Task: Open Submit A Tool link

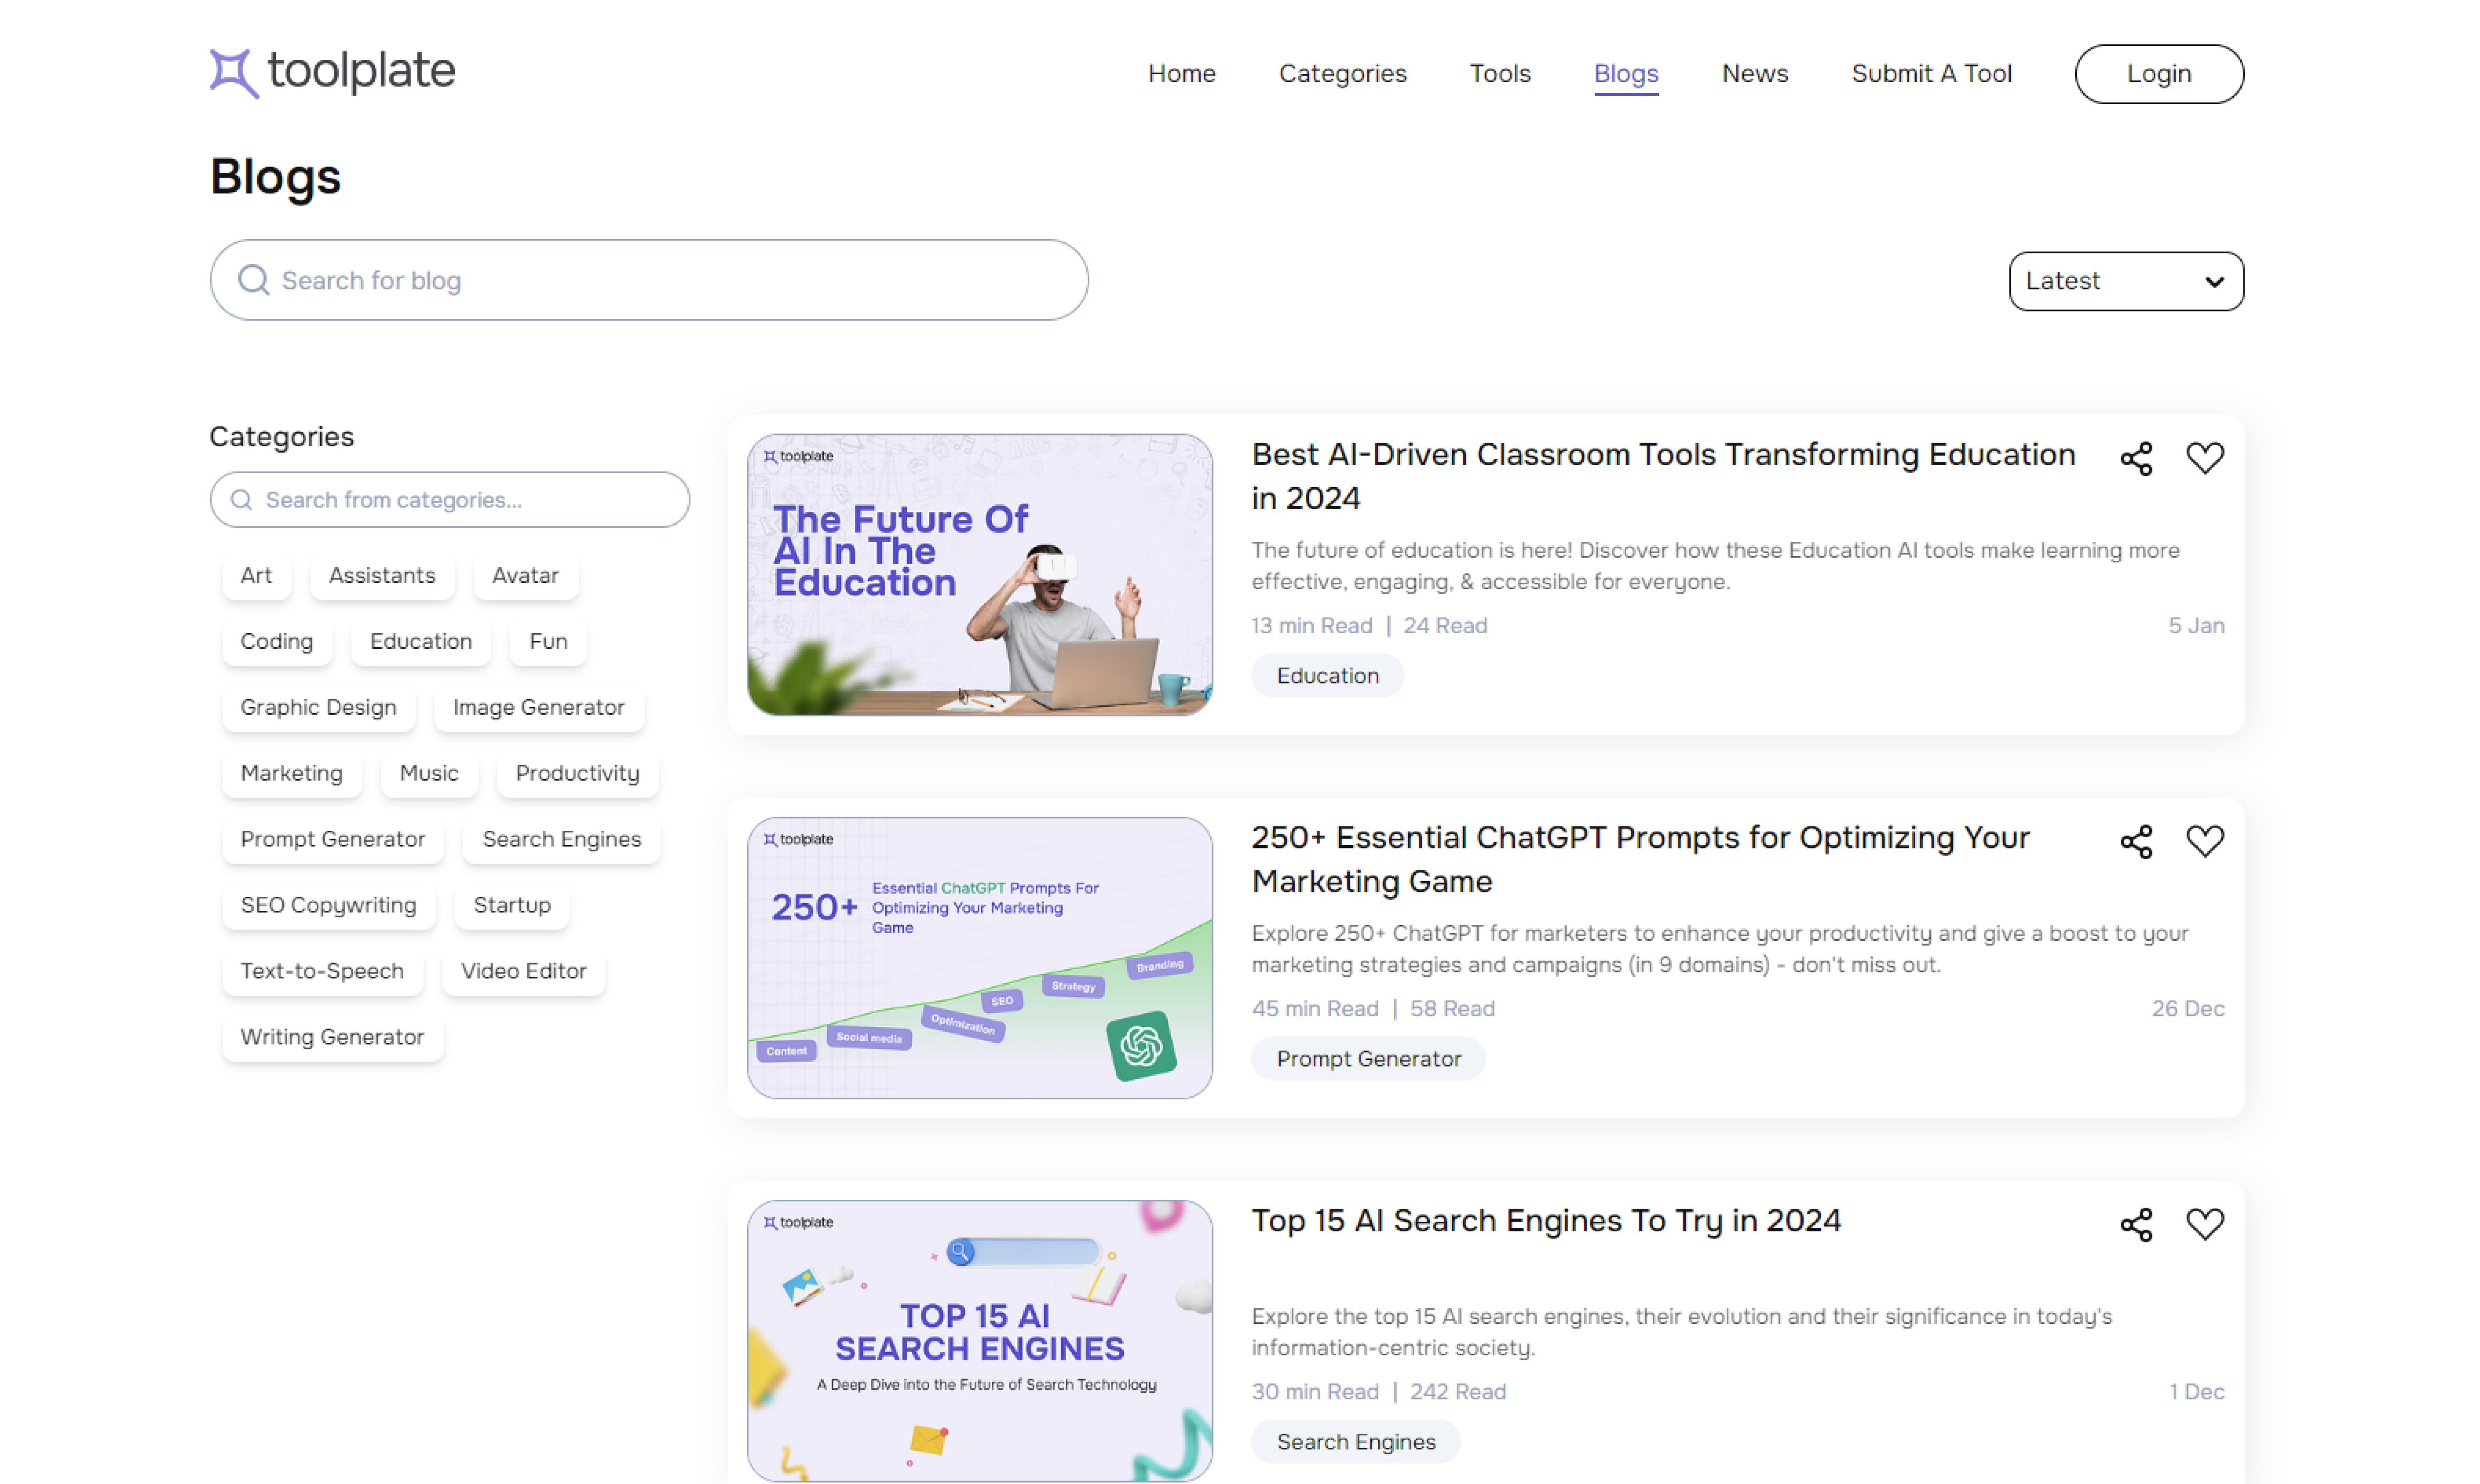Action: (x=1931, y=73)
